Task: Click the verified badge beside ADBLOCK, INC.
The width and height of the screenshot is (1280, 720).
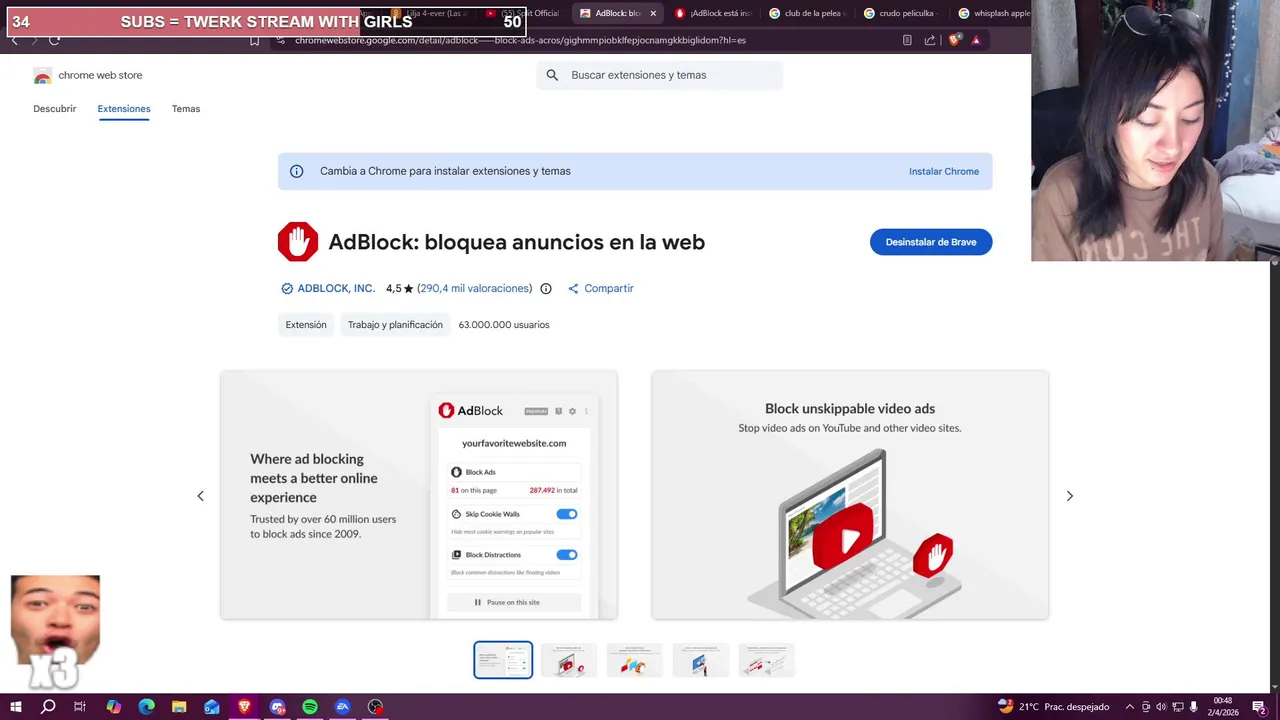Action: [287, 288]
